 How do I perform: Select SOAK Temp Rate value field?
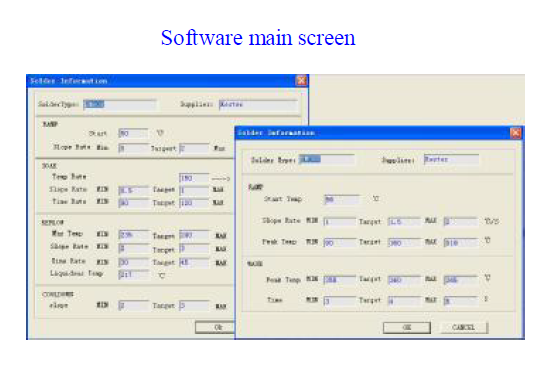coord(194,178)
